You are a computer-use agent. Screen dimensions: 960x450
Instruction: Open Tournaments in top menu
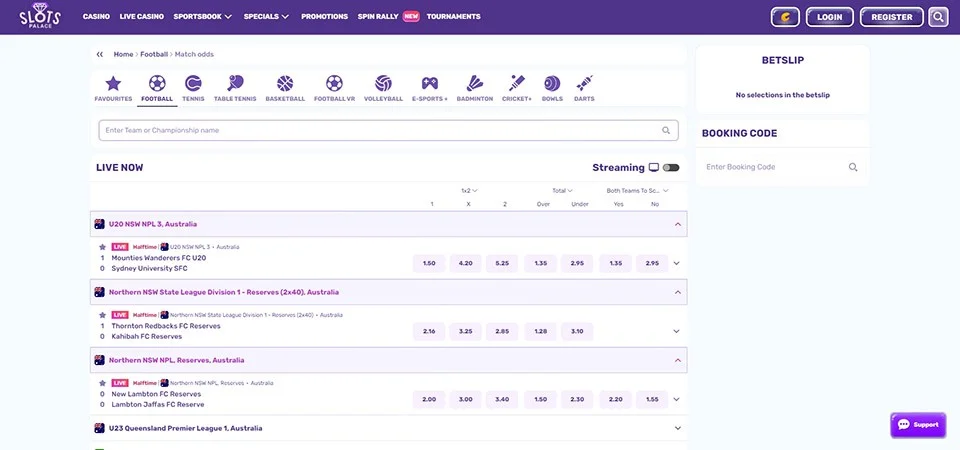pos(454,17)
